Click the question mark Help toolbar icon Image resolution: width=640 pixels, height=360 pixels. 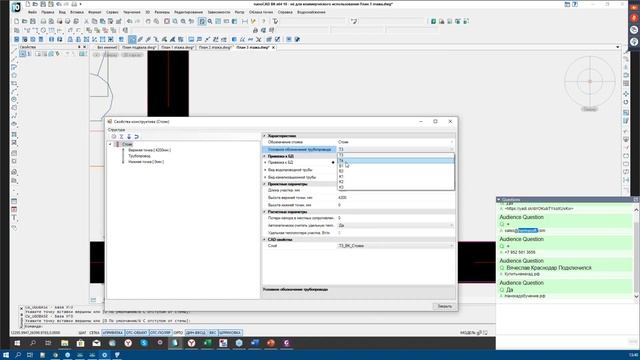coord(263,21)
